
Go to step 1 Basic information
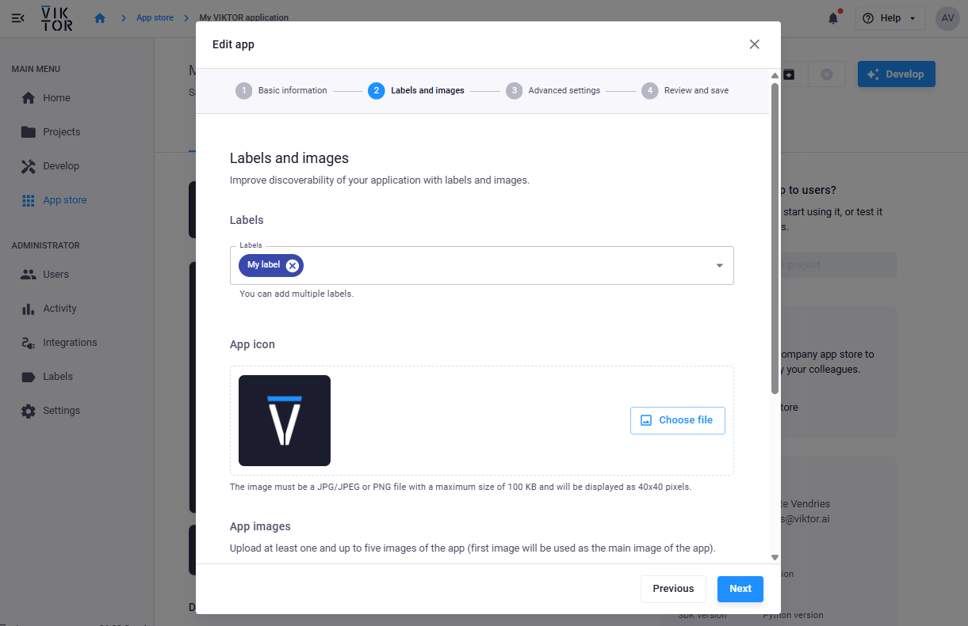coord(281,91)
